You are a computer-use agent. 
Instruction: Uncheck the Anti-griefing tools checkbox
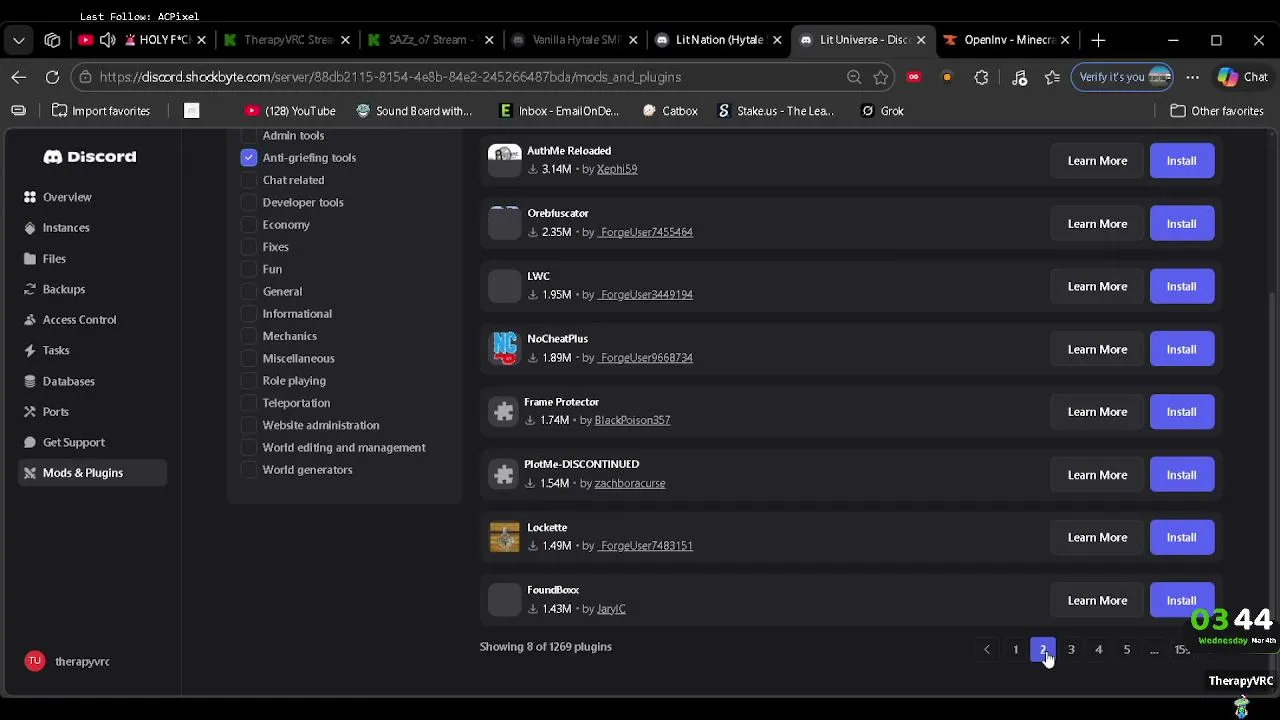click(249, 158)
